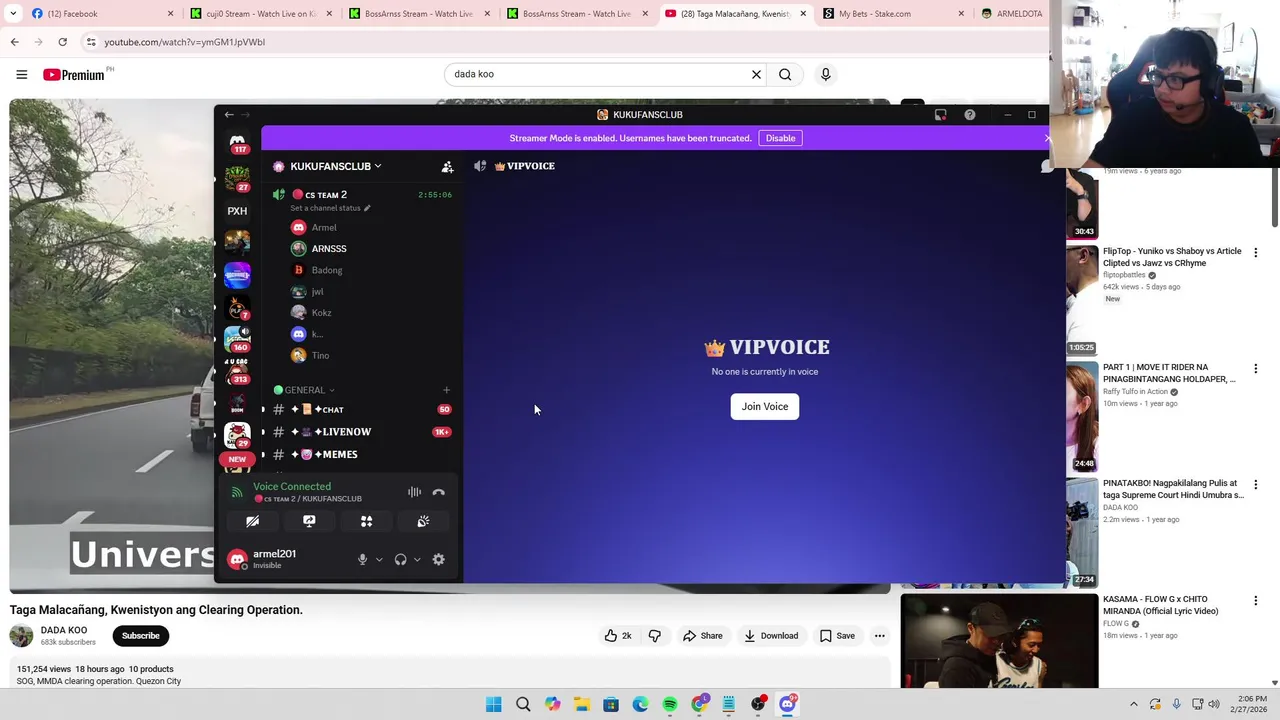The image size is (1280, 720).
Task: Download the YouTube video
Action: coord(770,636)
